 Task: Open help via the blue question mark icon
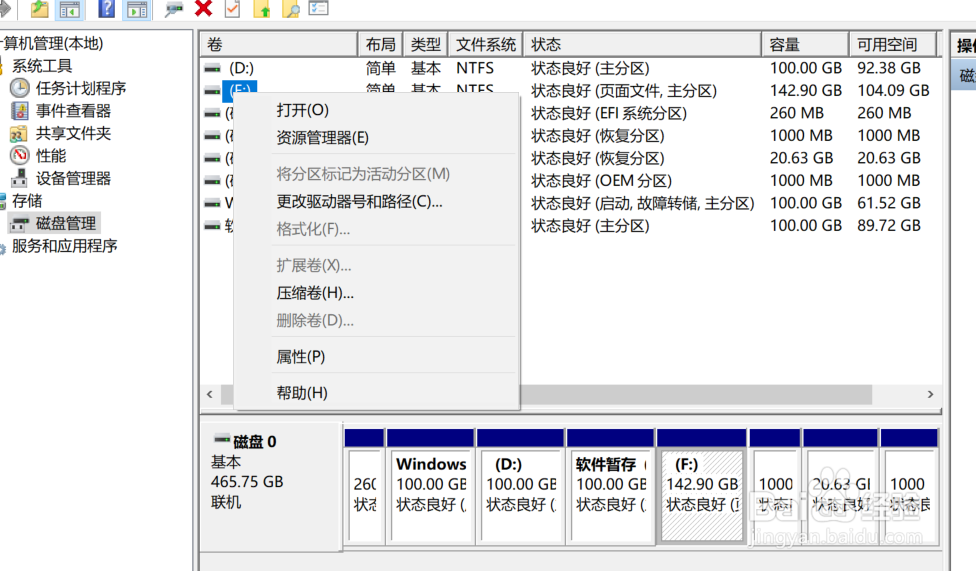click(106, 8)
